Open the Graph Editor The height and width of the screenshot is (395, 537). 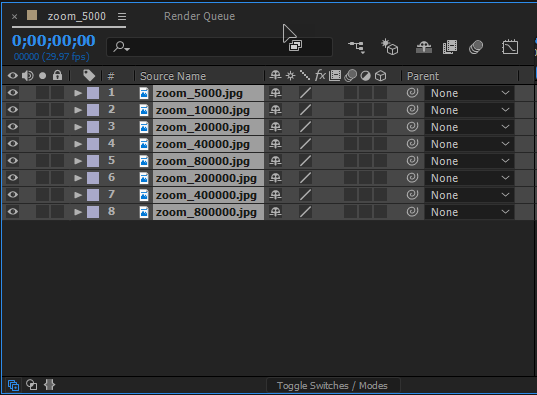point(510,47)
